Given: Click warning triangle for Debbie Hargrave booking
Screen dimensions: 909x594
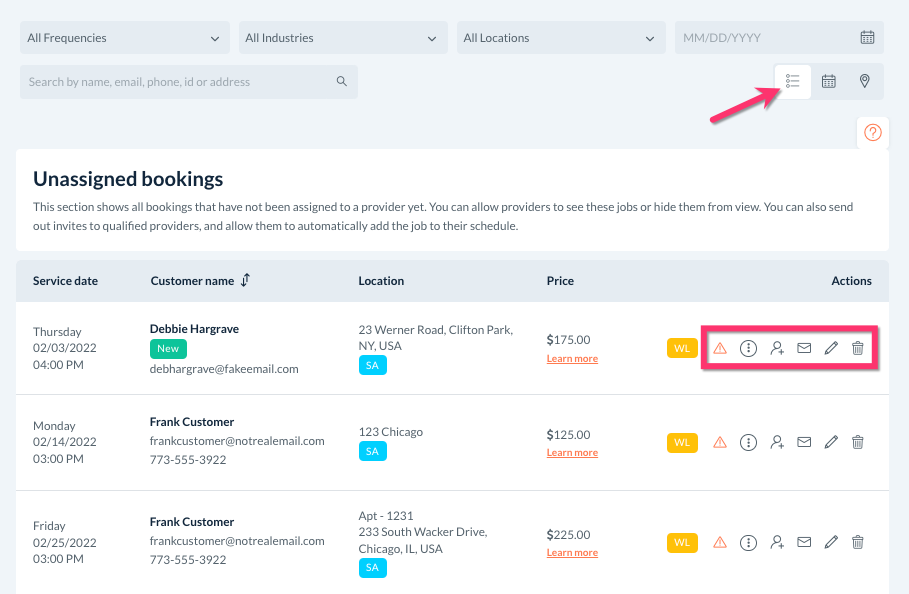Looking at the screenshot, I should point(720,348).
